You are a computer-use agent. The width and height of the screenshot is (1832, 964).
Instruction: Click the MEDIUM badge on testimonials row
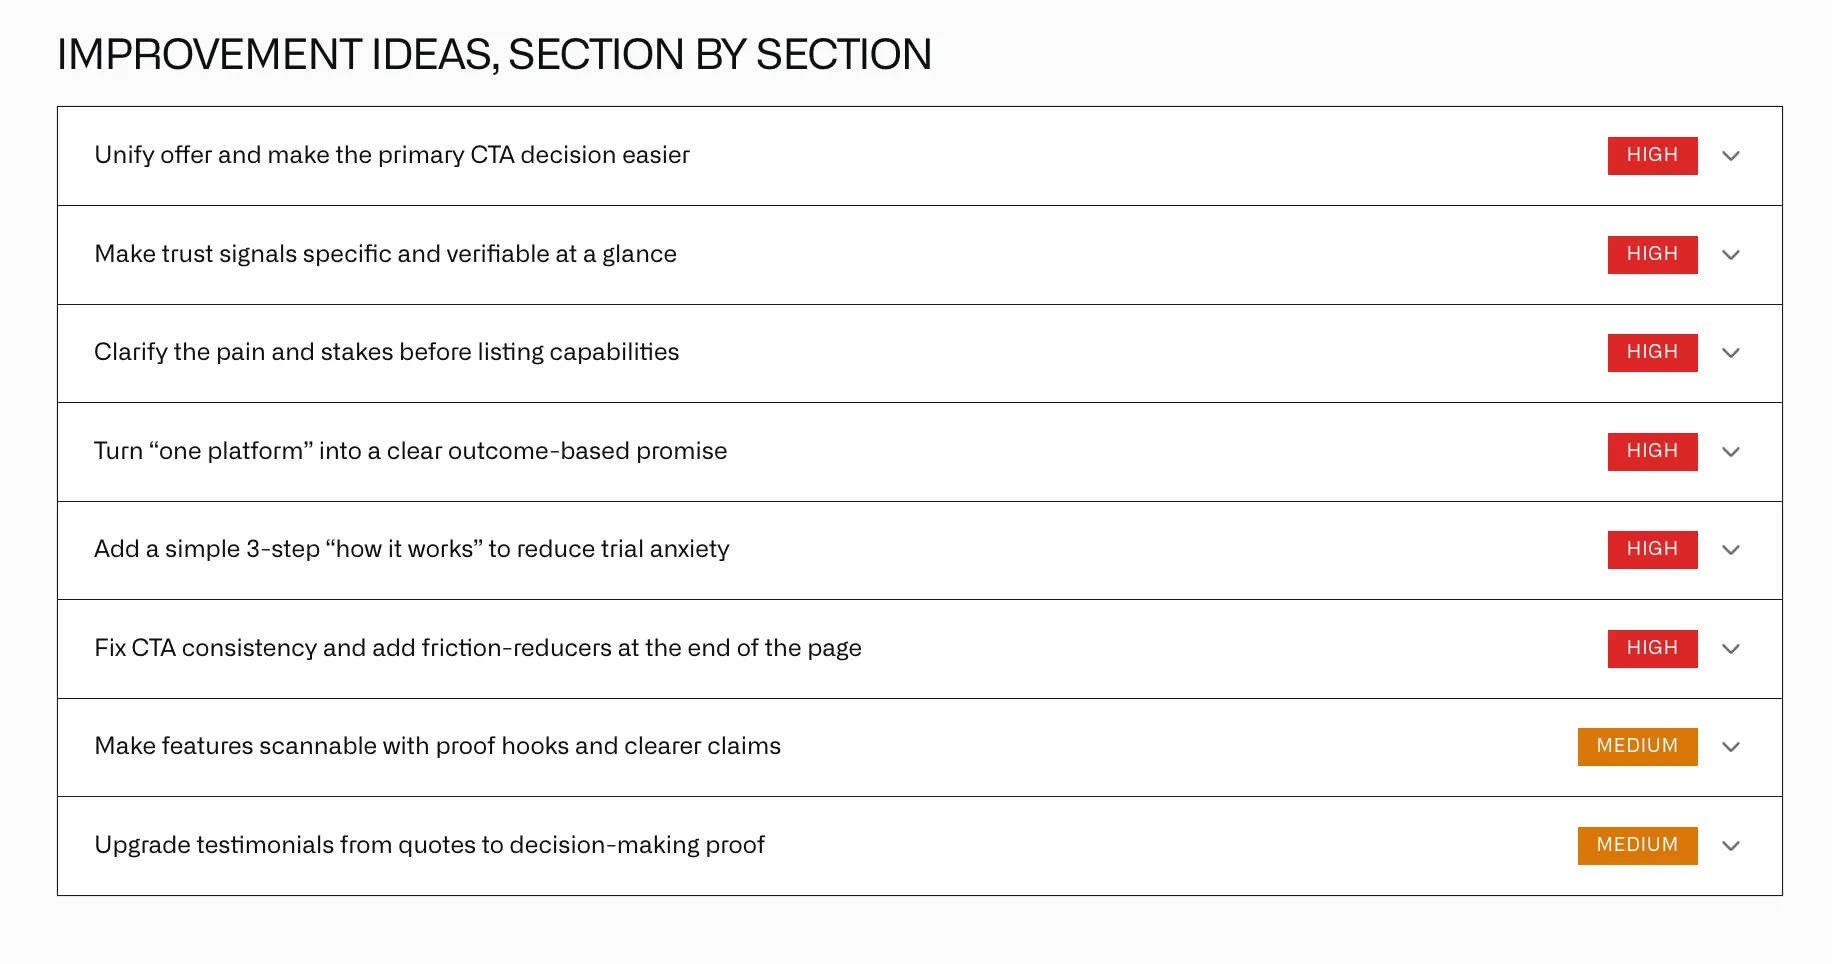pyautogui.click(x=1637, y=845)
